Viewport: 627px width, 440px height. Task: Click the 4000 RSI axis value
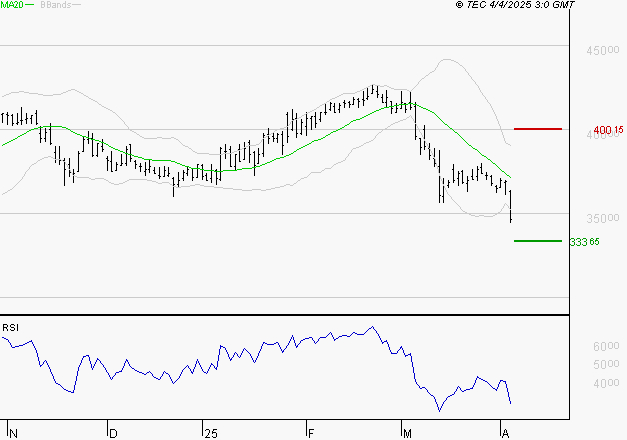(x=607, y=384)
